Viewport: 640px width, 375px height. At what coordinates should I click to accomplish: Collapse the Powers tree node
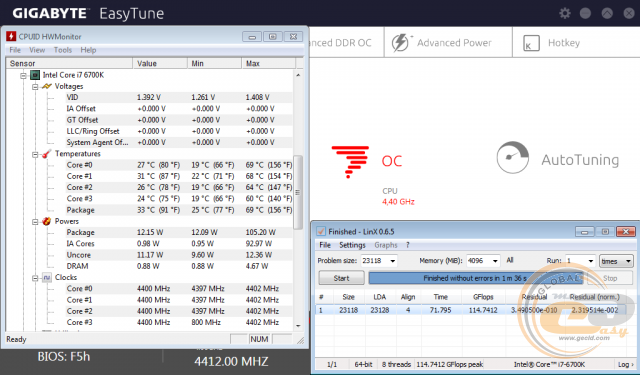35,222
